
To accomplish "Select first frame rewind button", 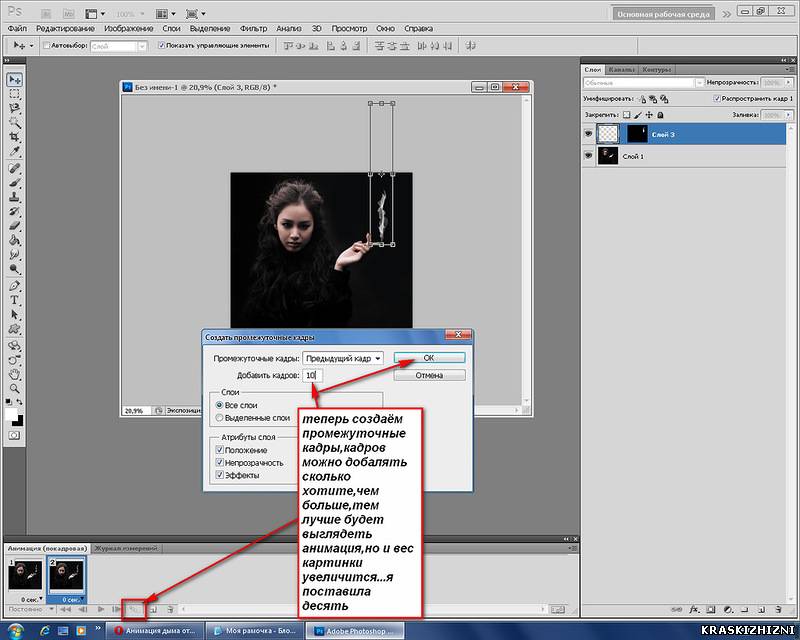I will pos(65,609).
